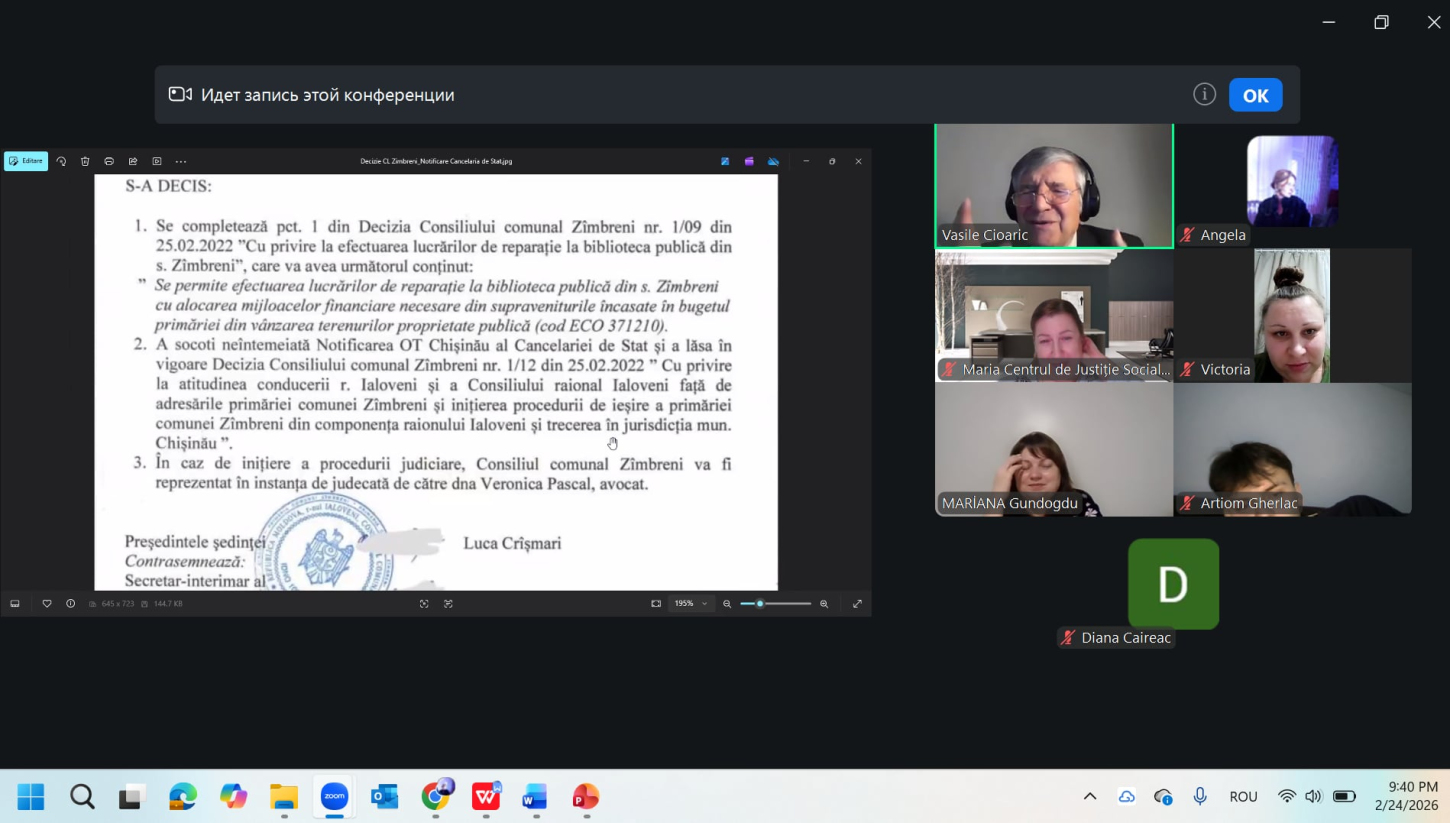Screen dimensions: 1450x823
Task: Expand the 195% zoom level dropdown
Action: (x=690, y=604)
